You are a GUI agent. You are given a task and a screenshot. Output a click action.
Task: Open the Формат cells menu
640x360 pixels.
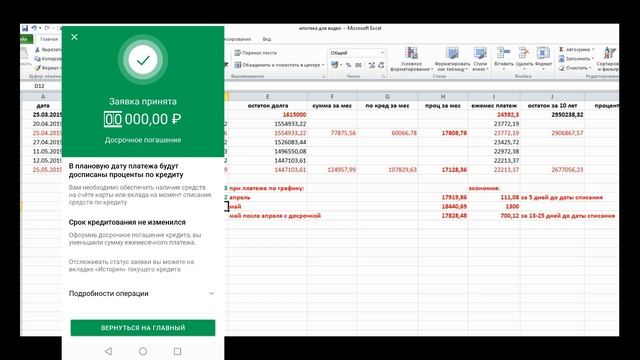543,59
